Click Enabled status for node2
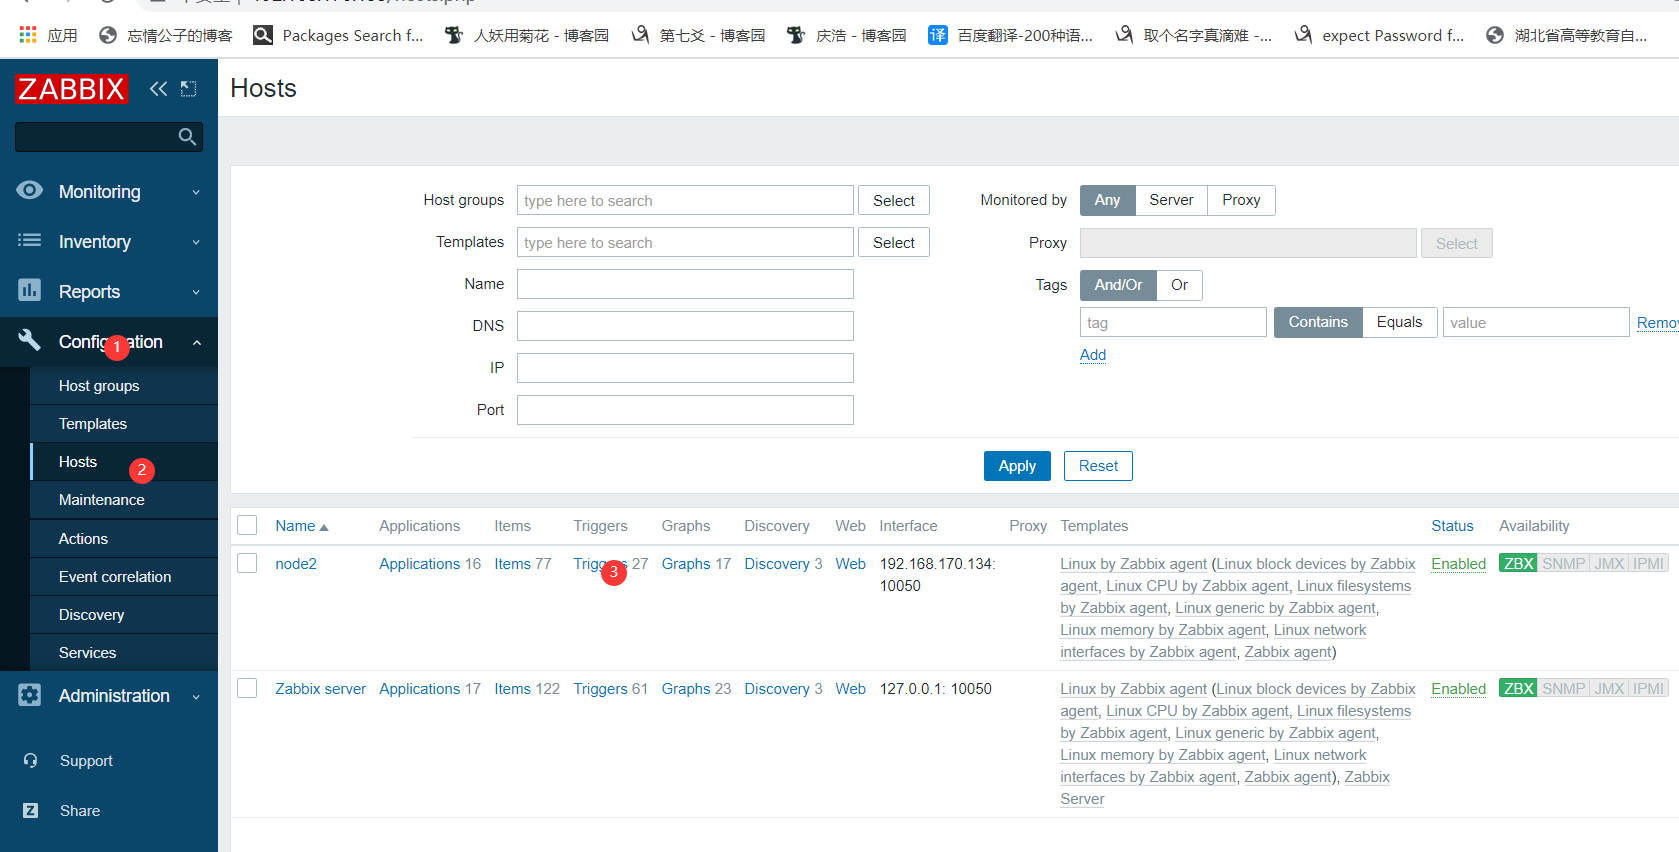Viewport: 1679px width, 852px height. click(x=1459, y=564)
